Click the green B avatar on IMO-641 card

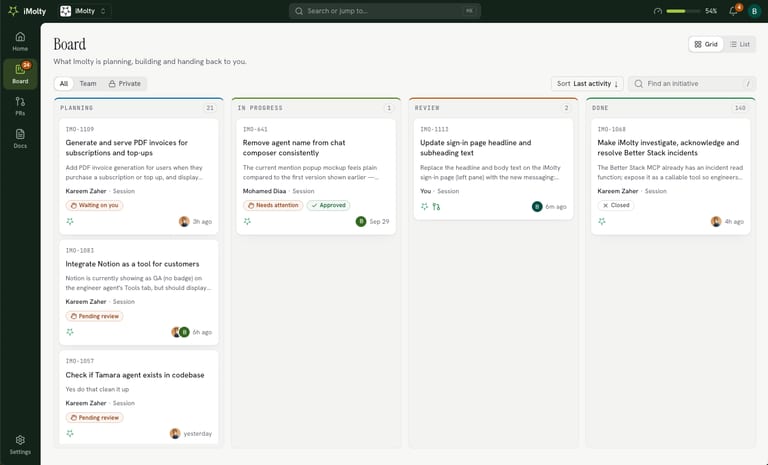(361, 221)
